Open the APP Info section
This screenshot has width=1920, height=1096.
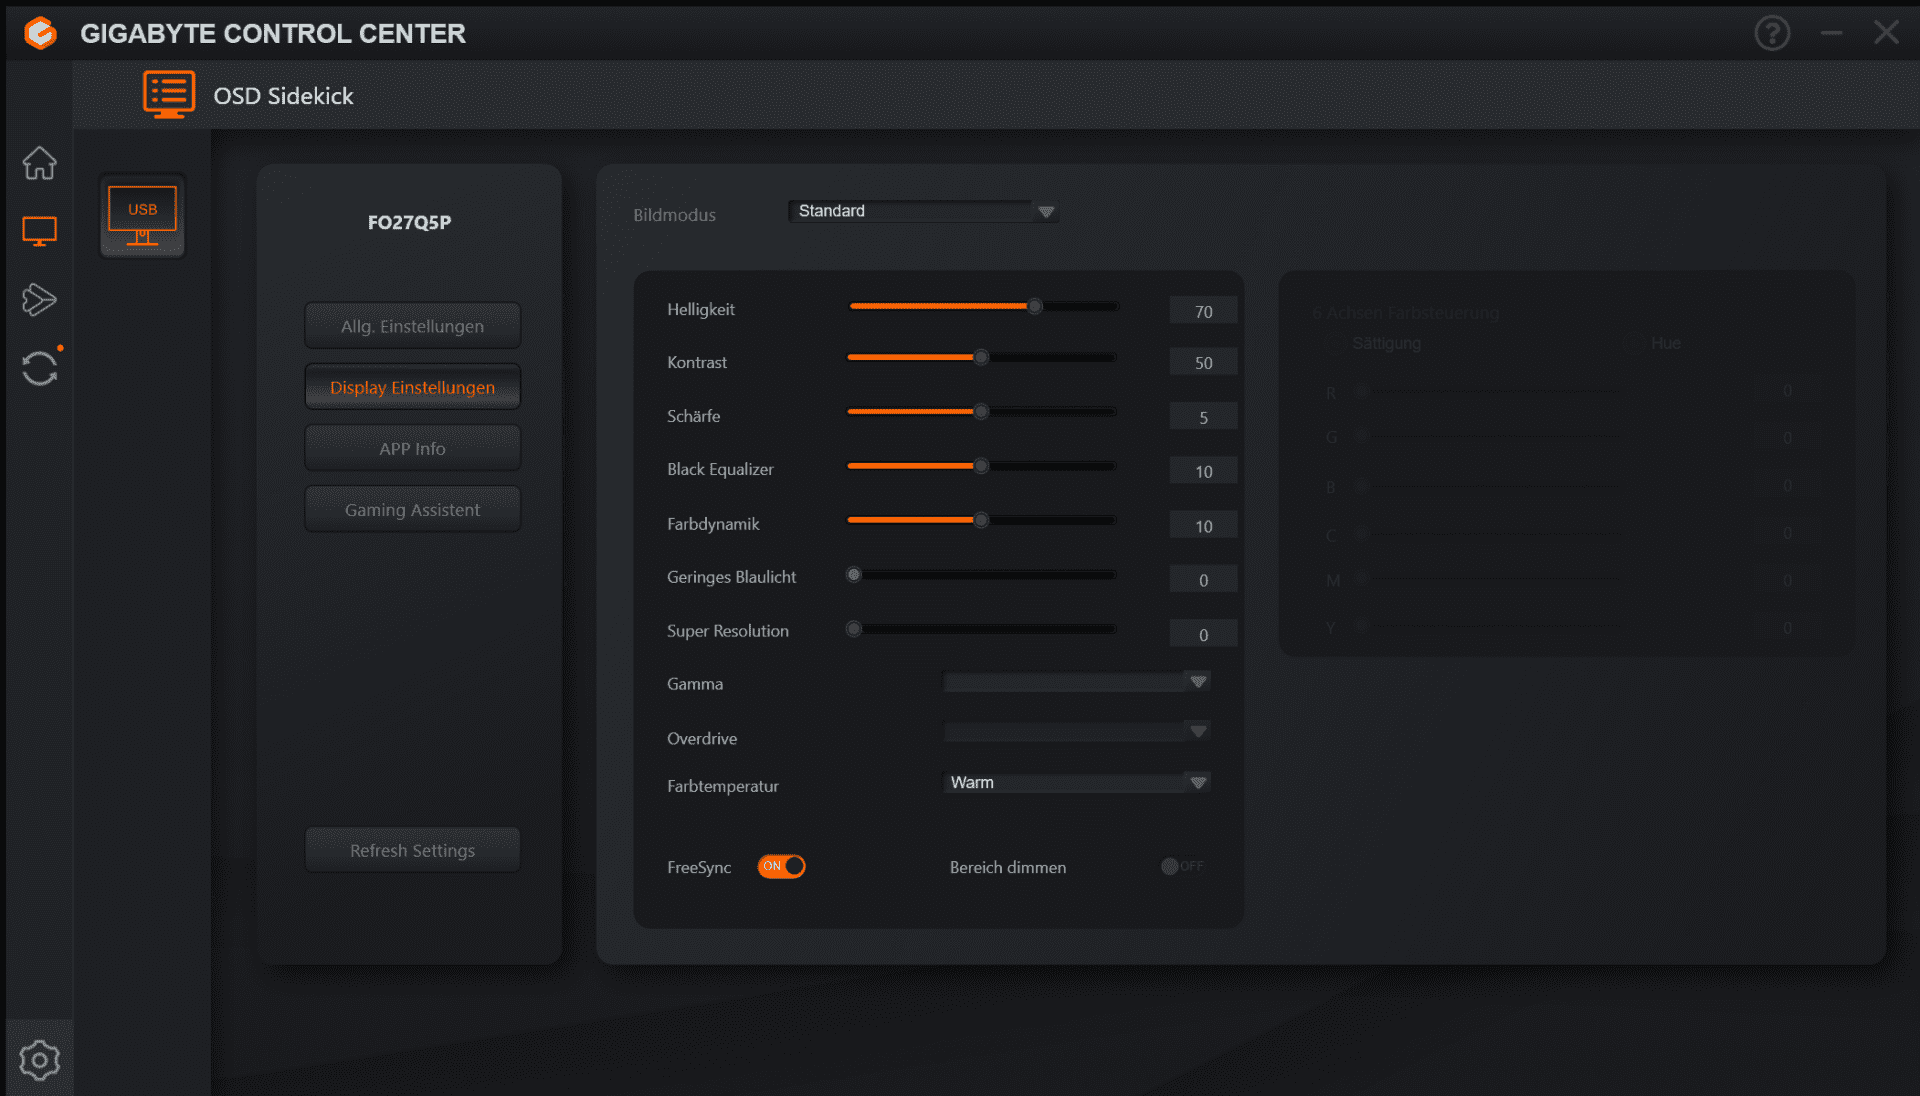[412, 449]
